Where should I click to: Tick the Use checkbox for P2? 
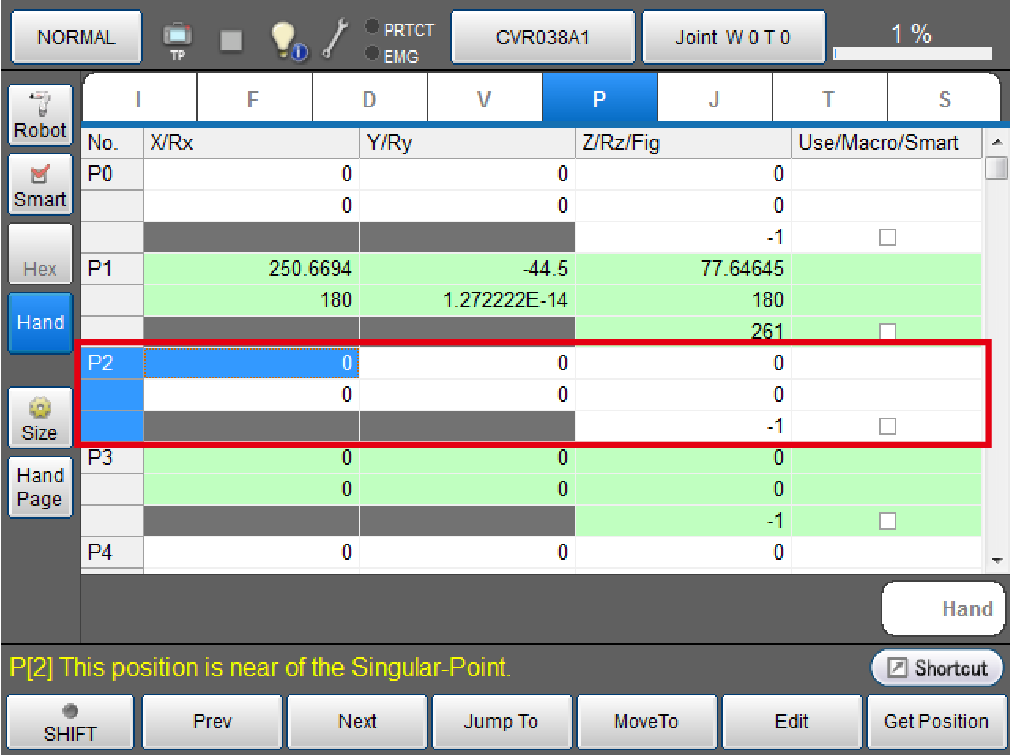coord(886,426)
